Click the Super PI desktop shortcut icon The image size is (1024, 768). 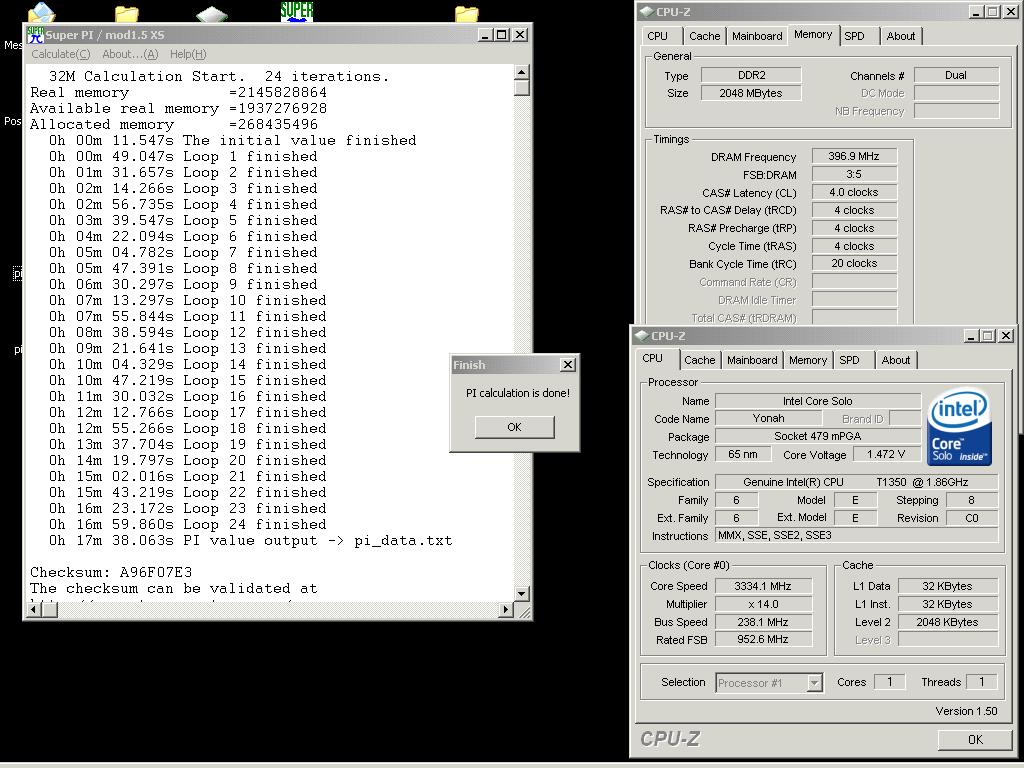[297, 11]
